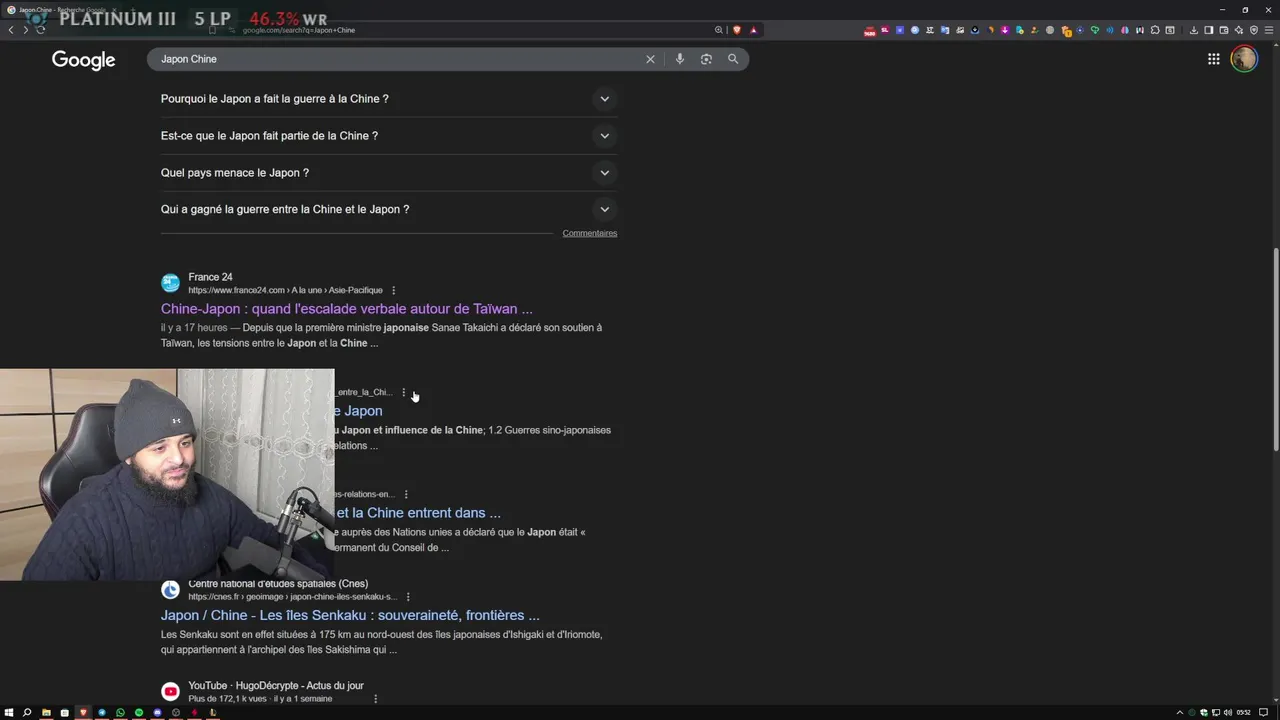Toggle the browser sidebar panel
The image size is (1280, 720).
coord(1208,30)
